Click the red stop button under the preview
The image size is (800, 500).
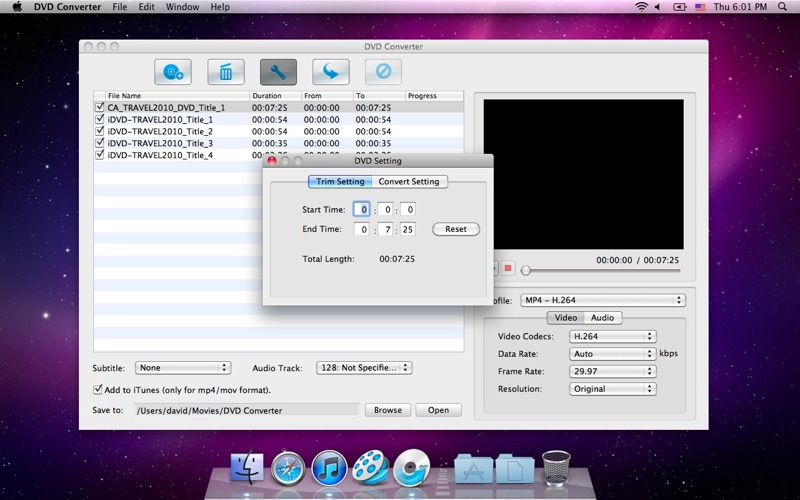[x=508, y=268]
